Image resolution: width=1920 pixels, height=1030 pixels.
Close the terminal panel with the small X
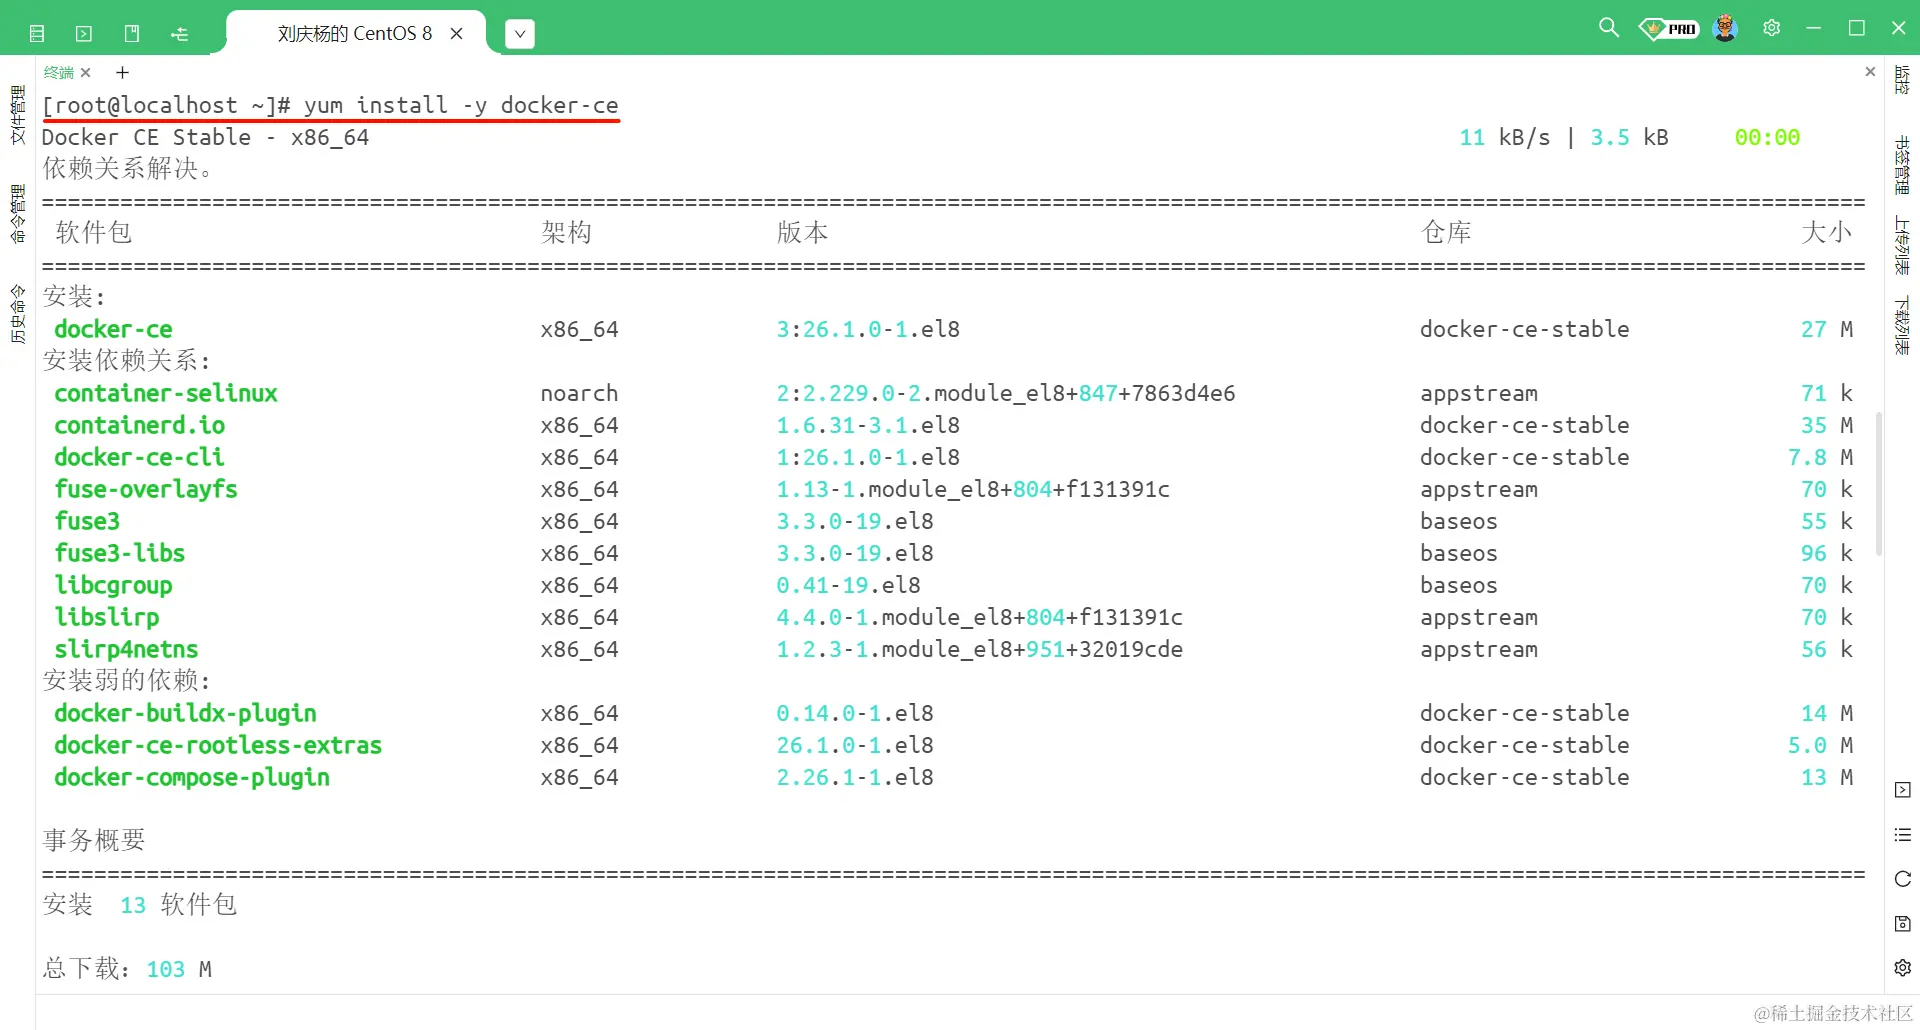pos(1870,72)
